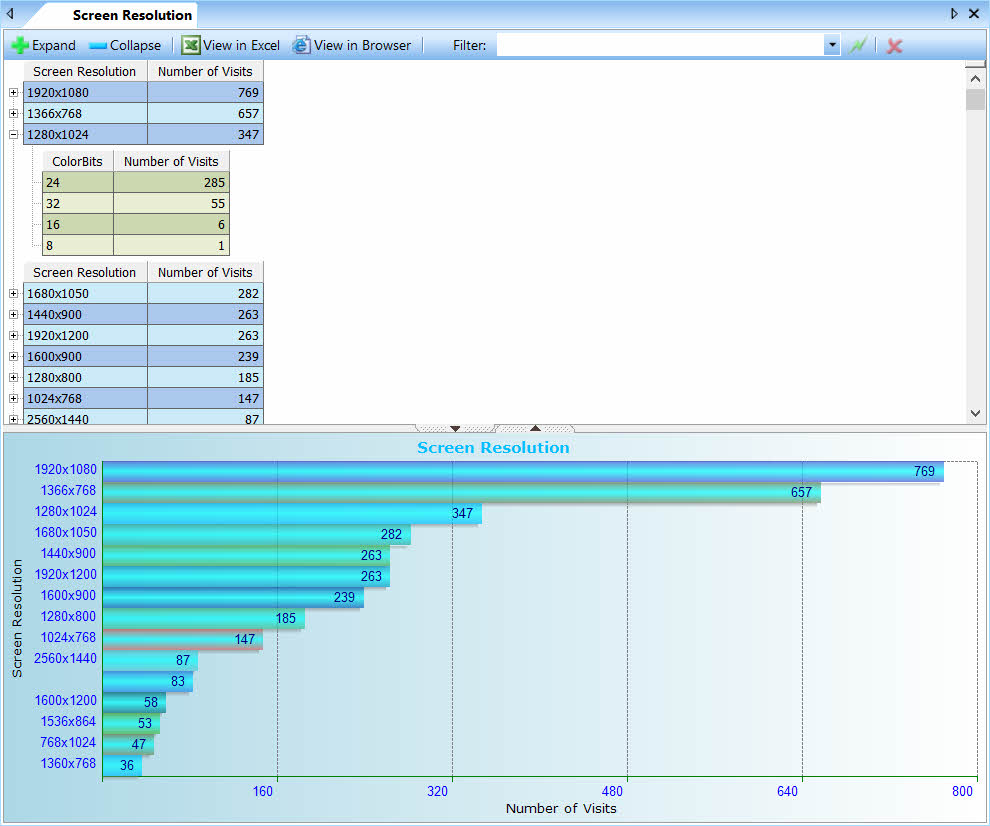Sort by top Number of Visits header
This screenshot has width=990, height=826.
[x=205, y=71]
